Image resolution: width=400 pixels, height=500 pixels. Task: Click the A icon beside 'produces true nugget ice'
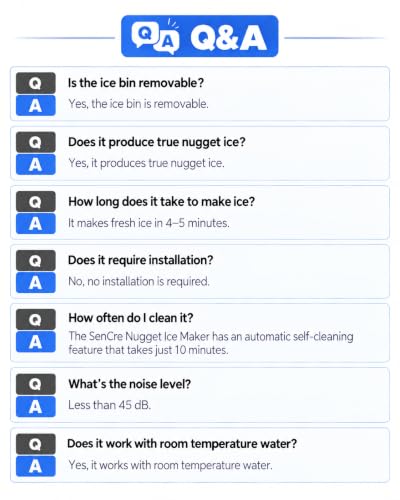pyautogui.click(x=36, y=164)
